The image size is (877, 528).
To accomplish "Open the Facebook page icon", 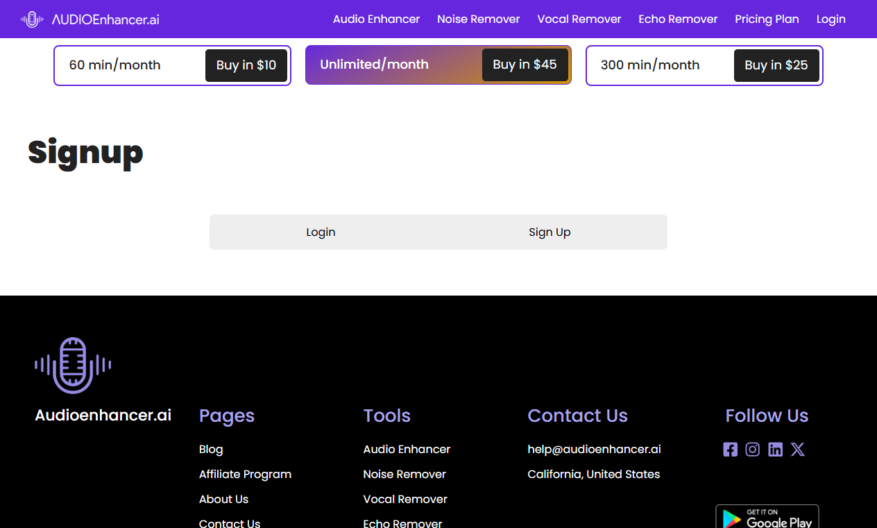I will click(730, 450).
